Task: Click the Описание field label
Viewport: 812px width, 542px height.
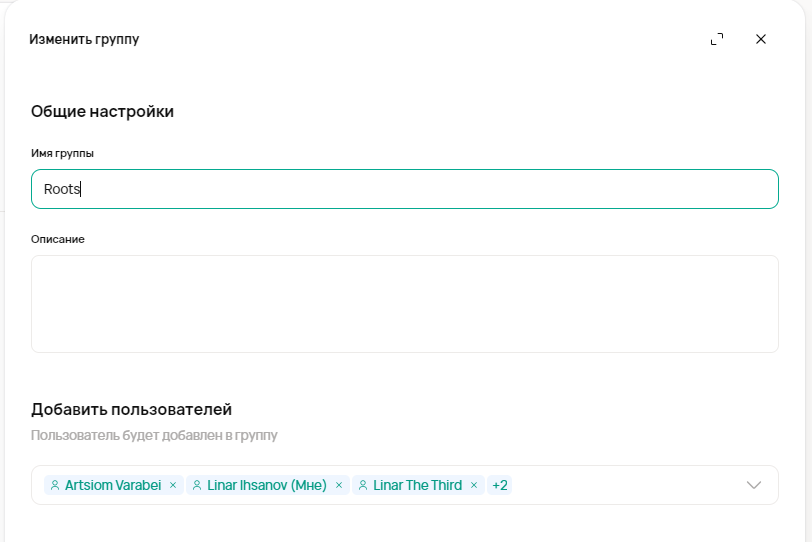Action: [58, 239]
